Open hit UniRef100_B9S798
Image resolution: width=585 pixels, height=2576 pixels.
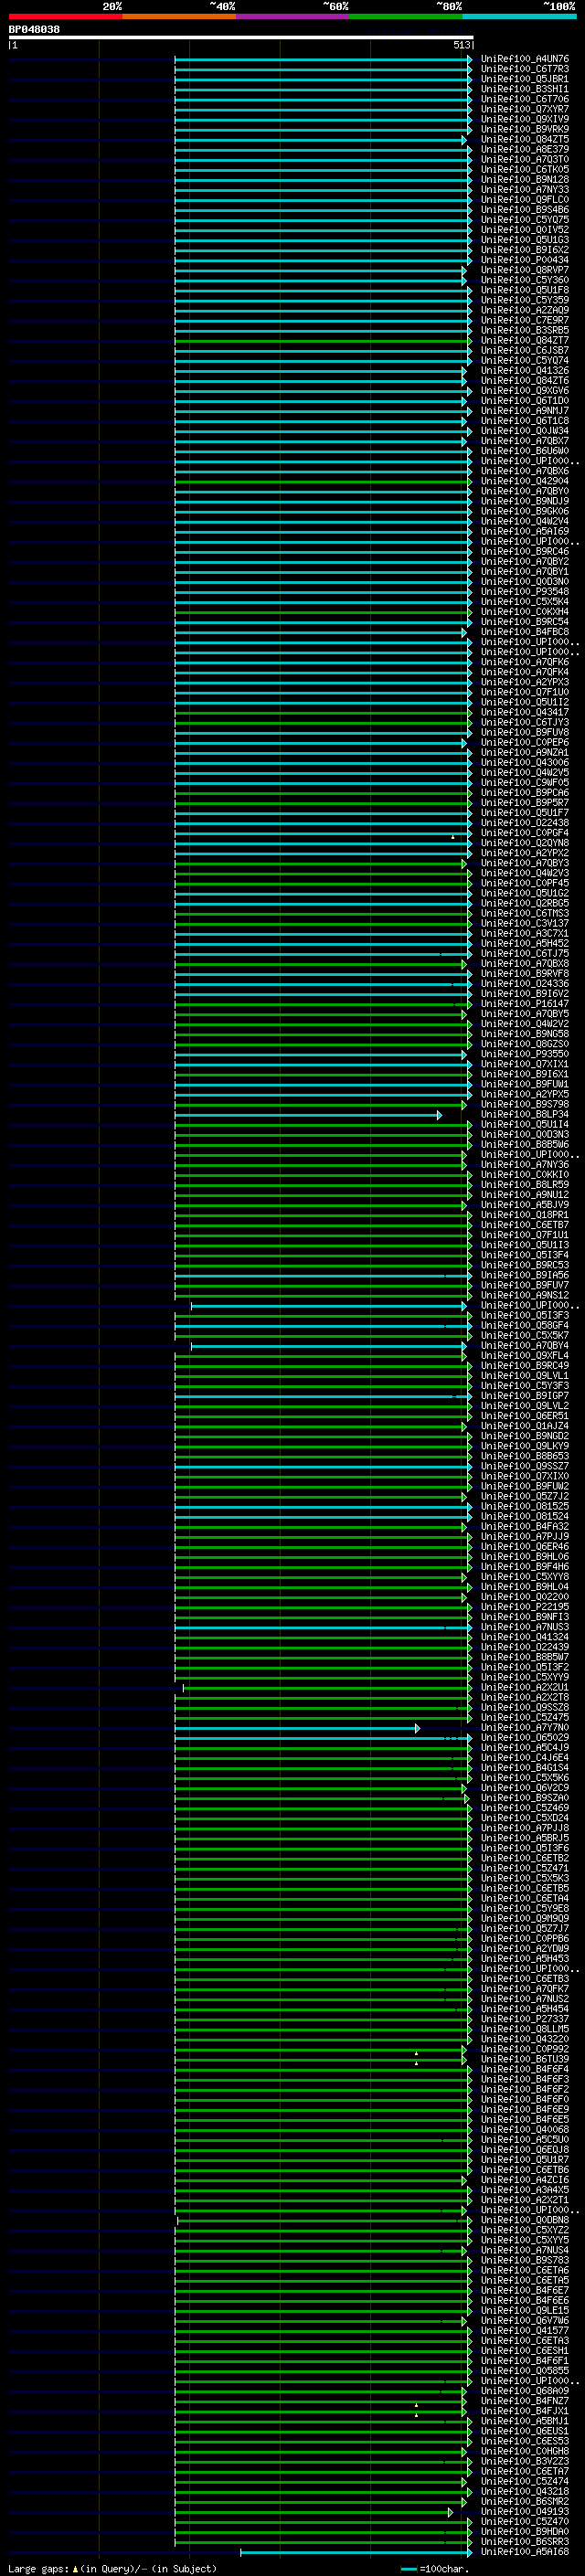tap(524, 1104)
